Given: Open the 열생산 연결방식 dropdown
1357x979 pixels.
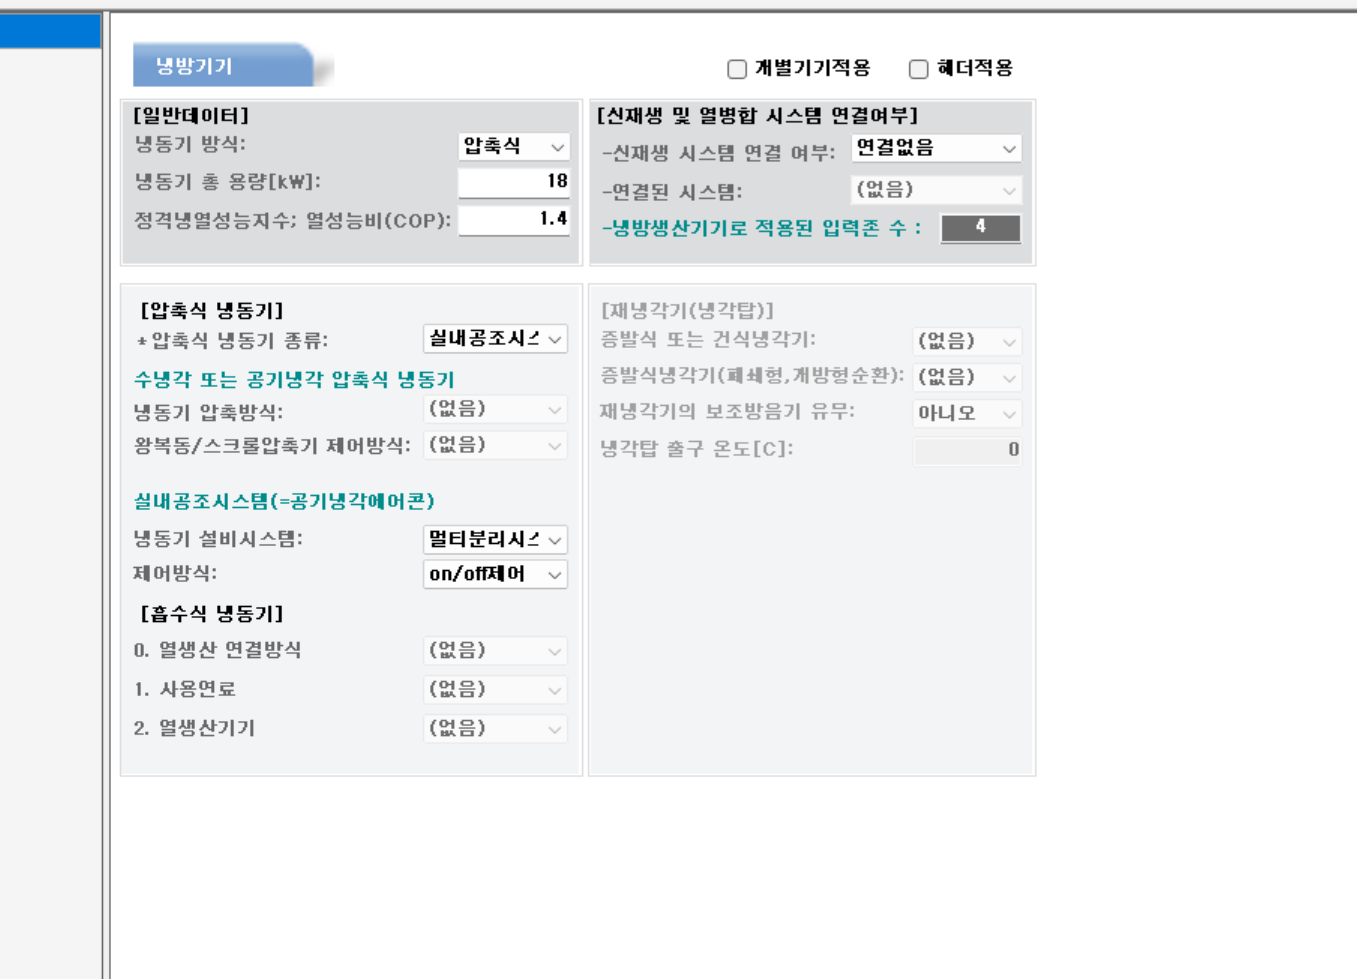Looking at the screenshot, I should click(x=495, y=651).
